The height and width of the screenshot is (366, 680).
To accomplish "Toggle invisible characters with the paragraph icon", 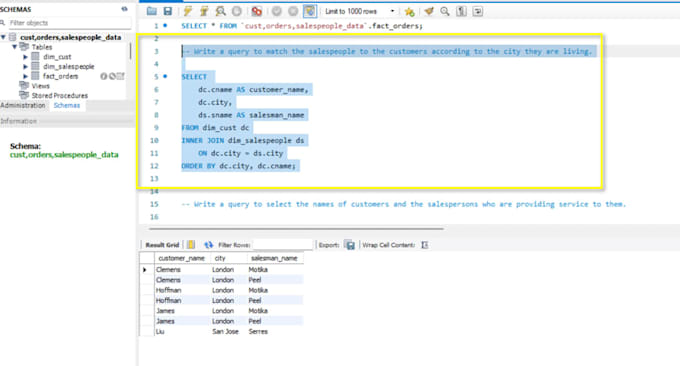I will (x=461, y=11).
